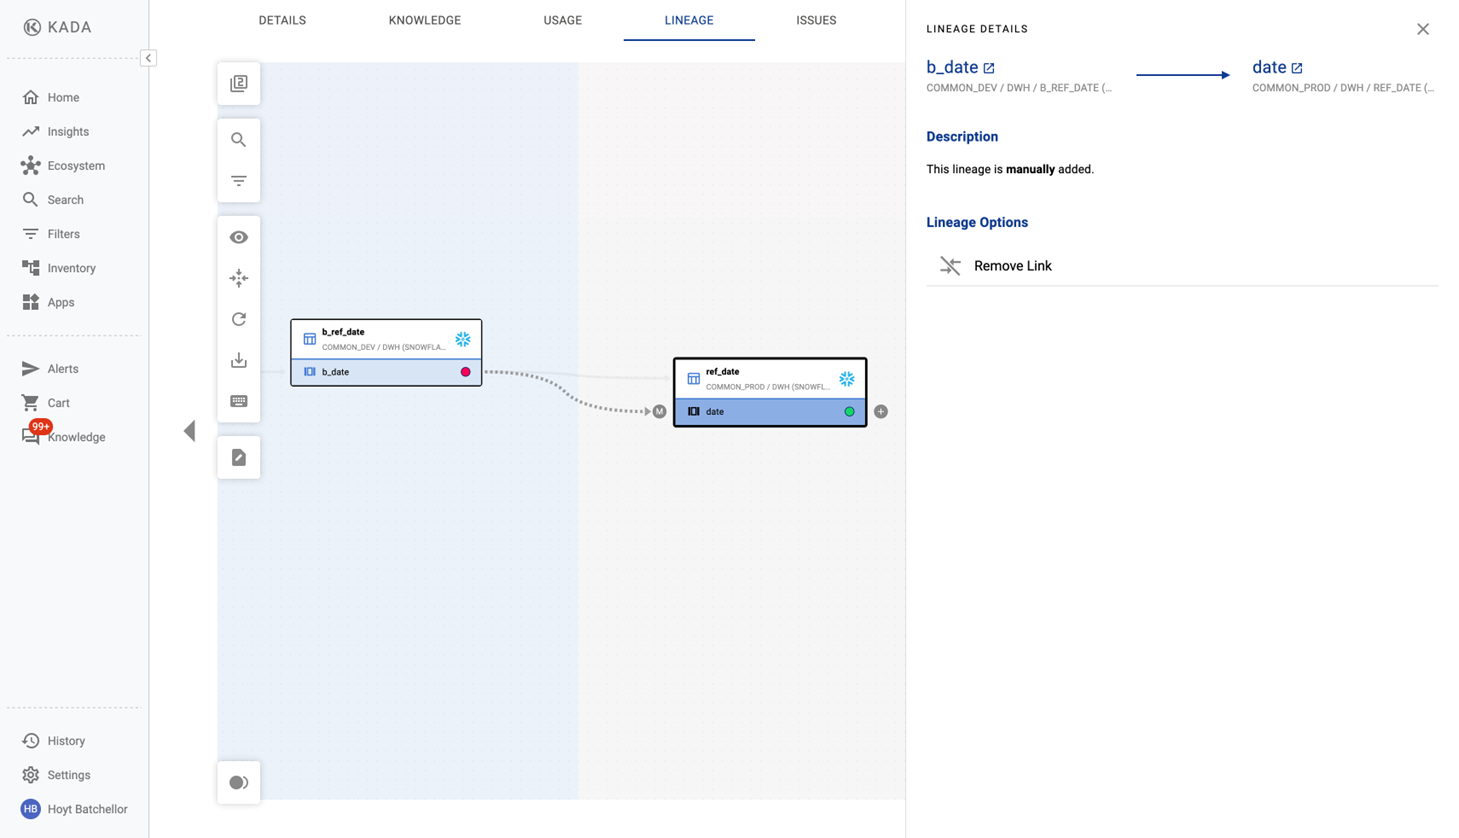The height and width of the screenshot is (838, 1459).
Task: Open the Issues tab
Action: point(815,20)
